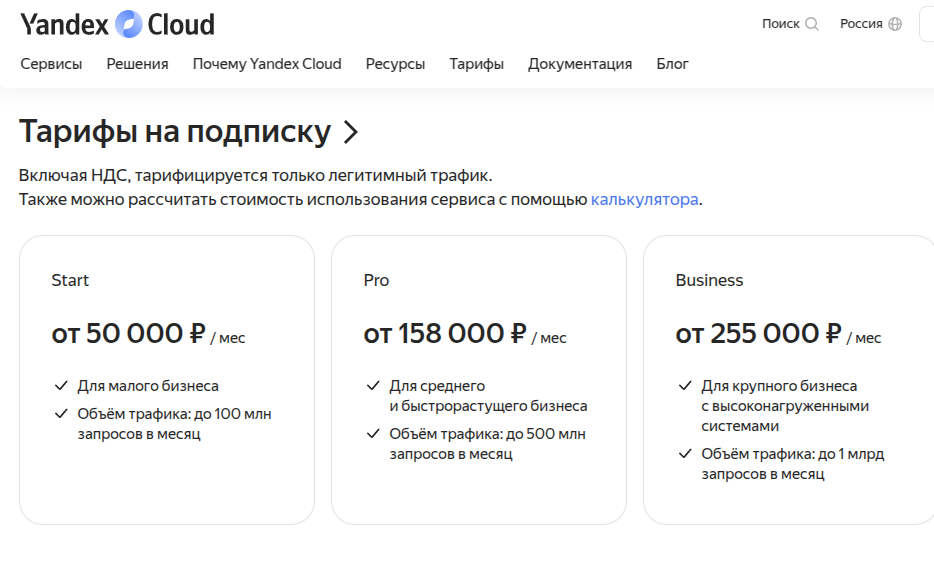Click text Объём трафика: до 100 млн

tap(174, 413)
